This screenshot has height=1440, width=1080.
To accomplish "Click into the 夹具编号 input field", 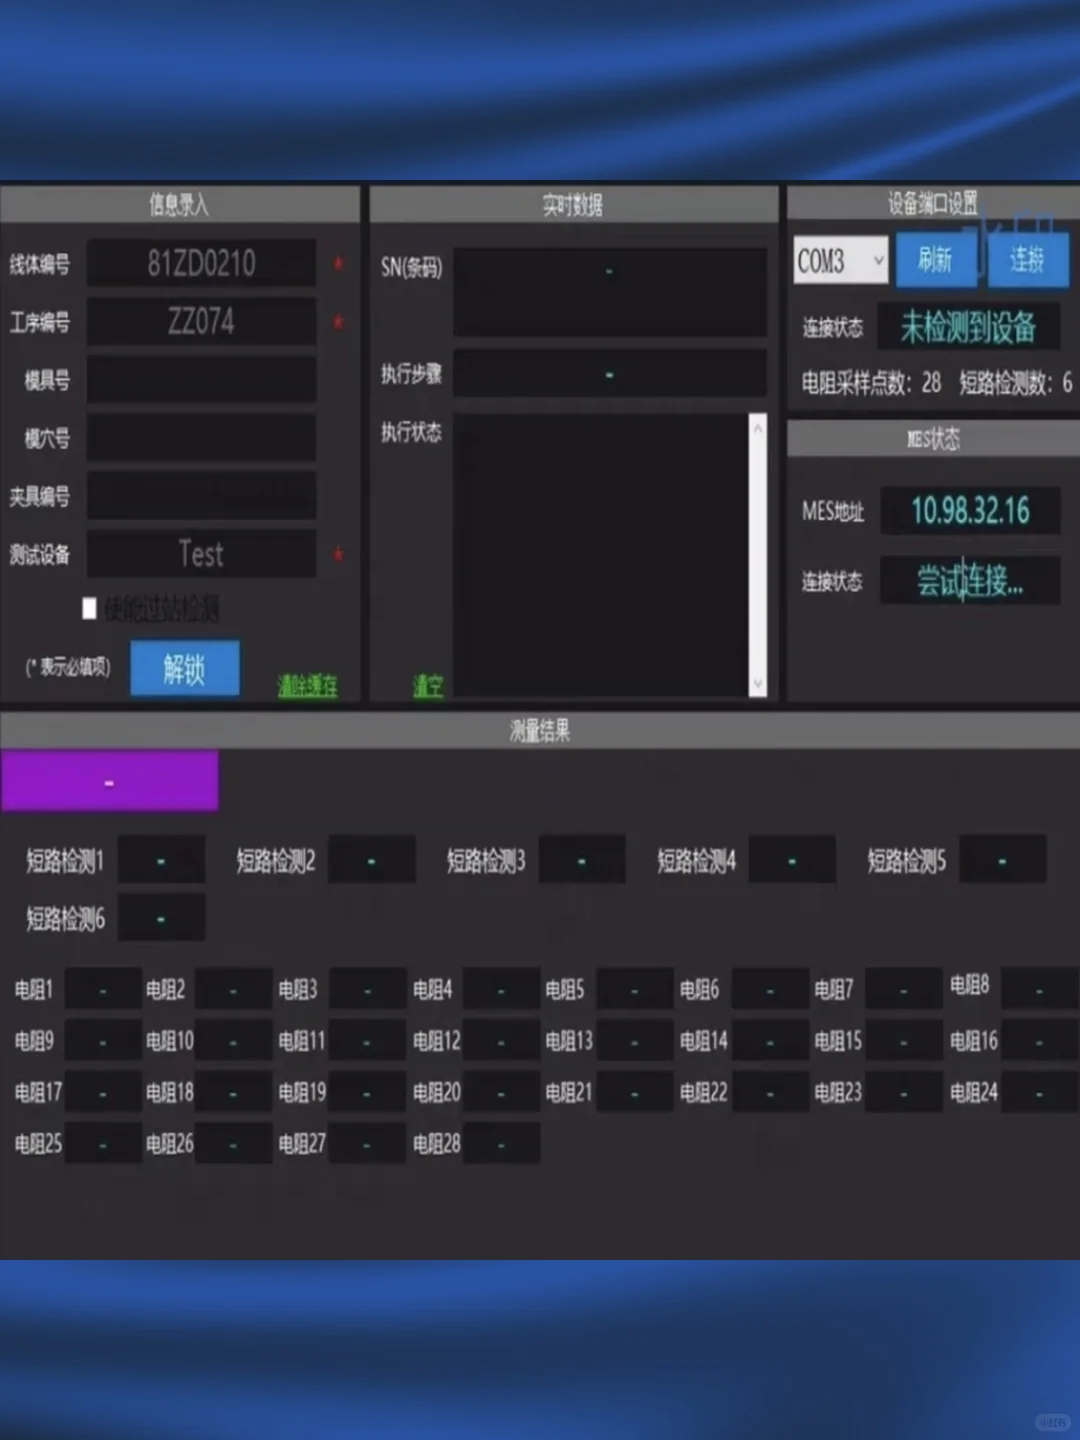I will 201,496.
